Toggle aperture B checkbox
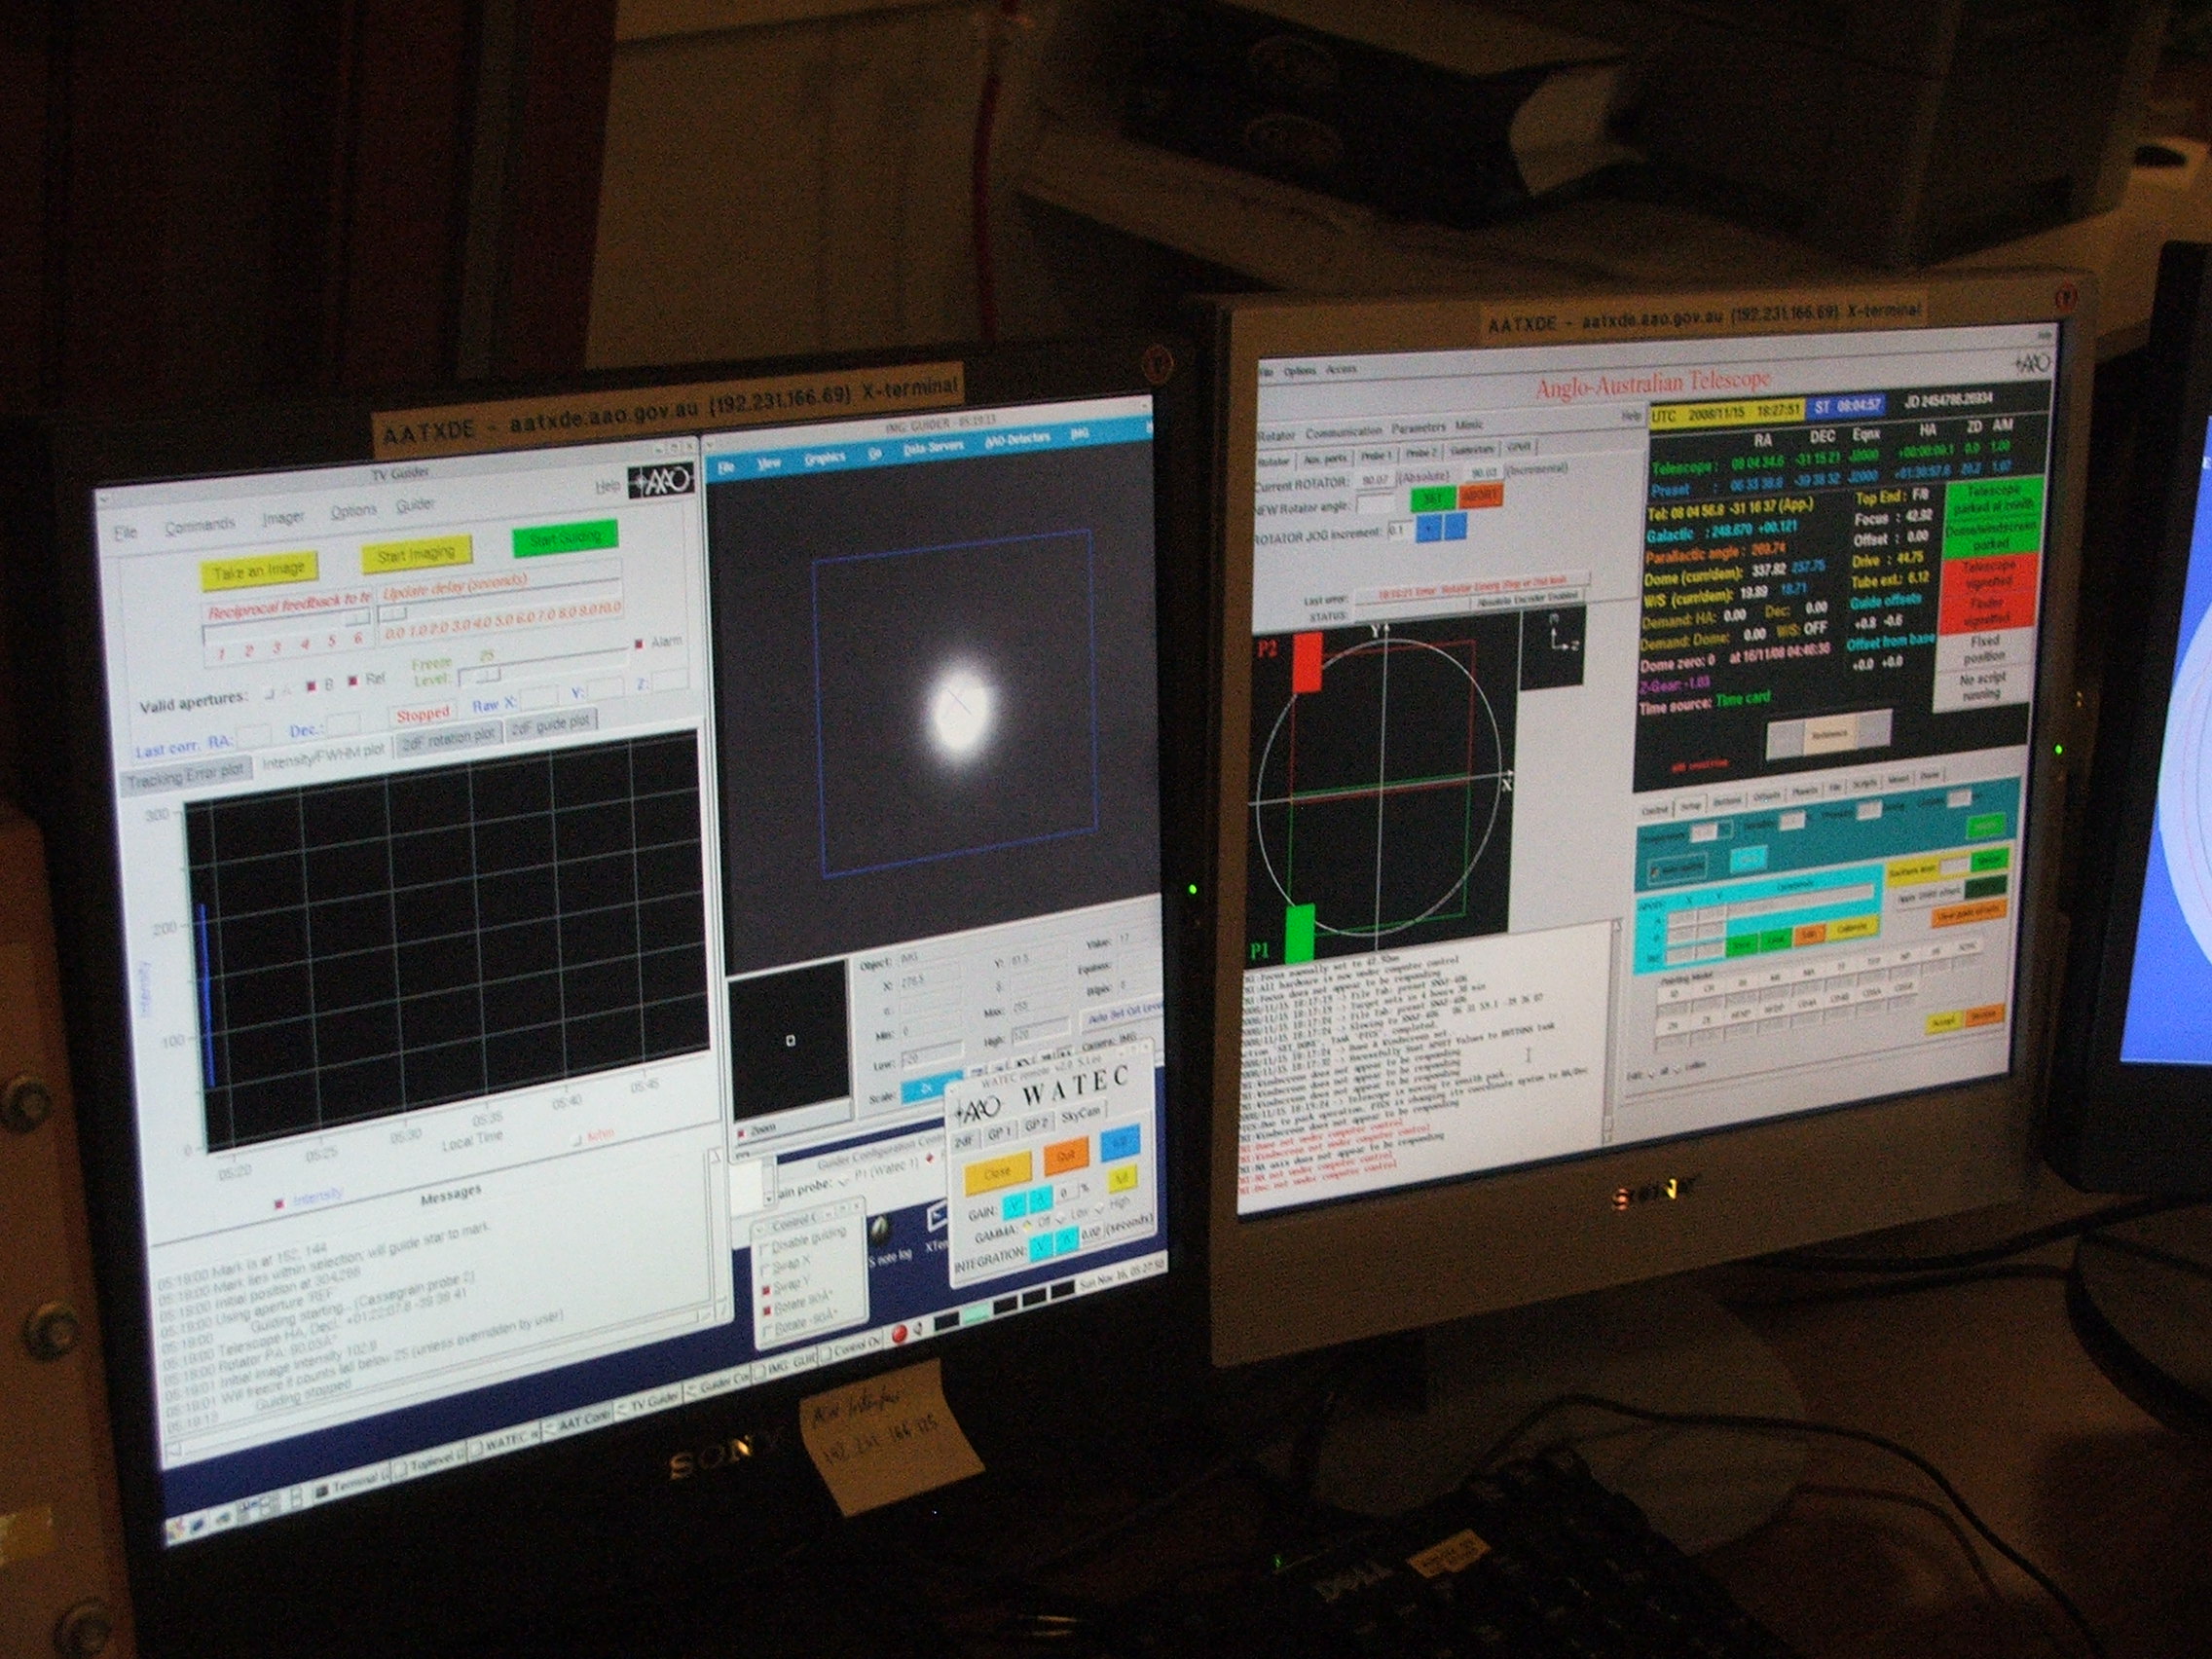 (312, 686)
